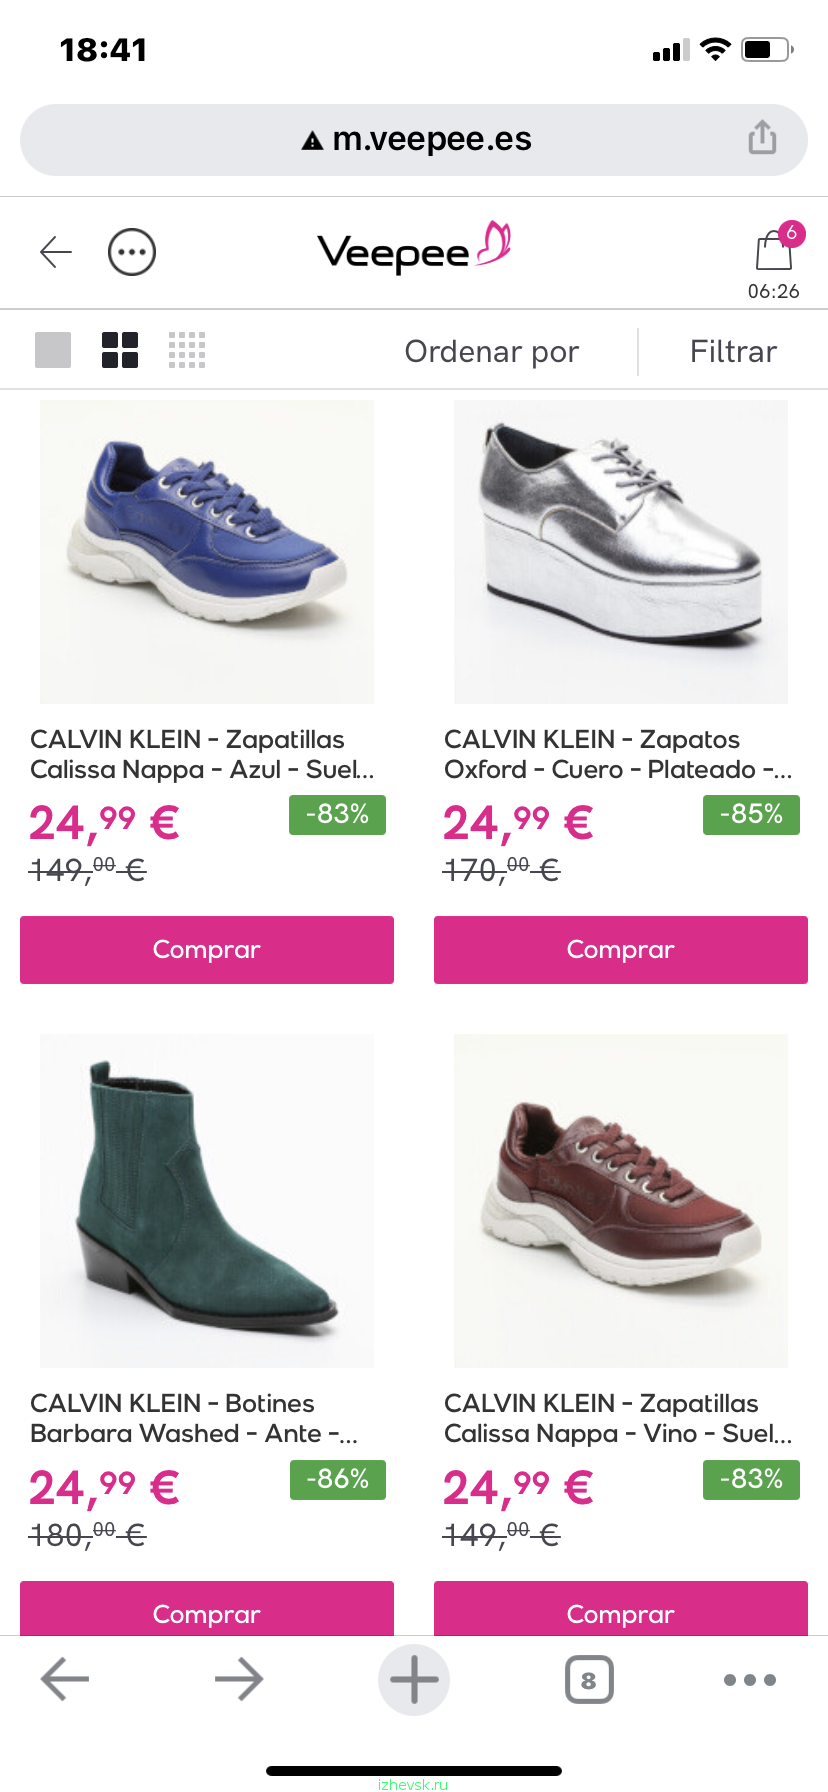
Task: Open the shopping bag cart
Action: pyautogui.click(x=774, y=247)
